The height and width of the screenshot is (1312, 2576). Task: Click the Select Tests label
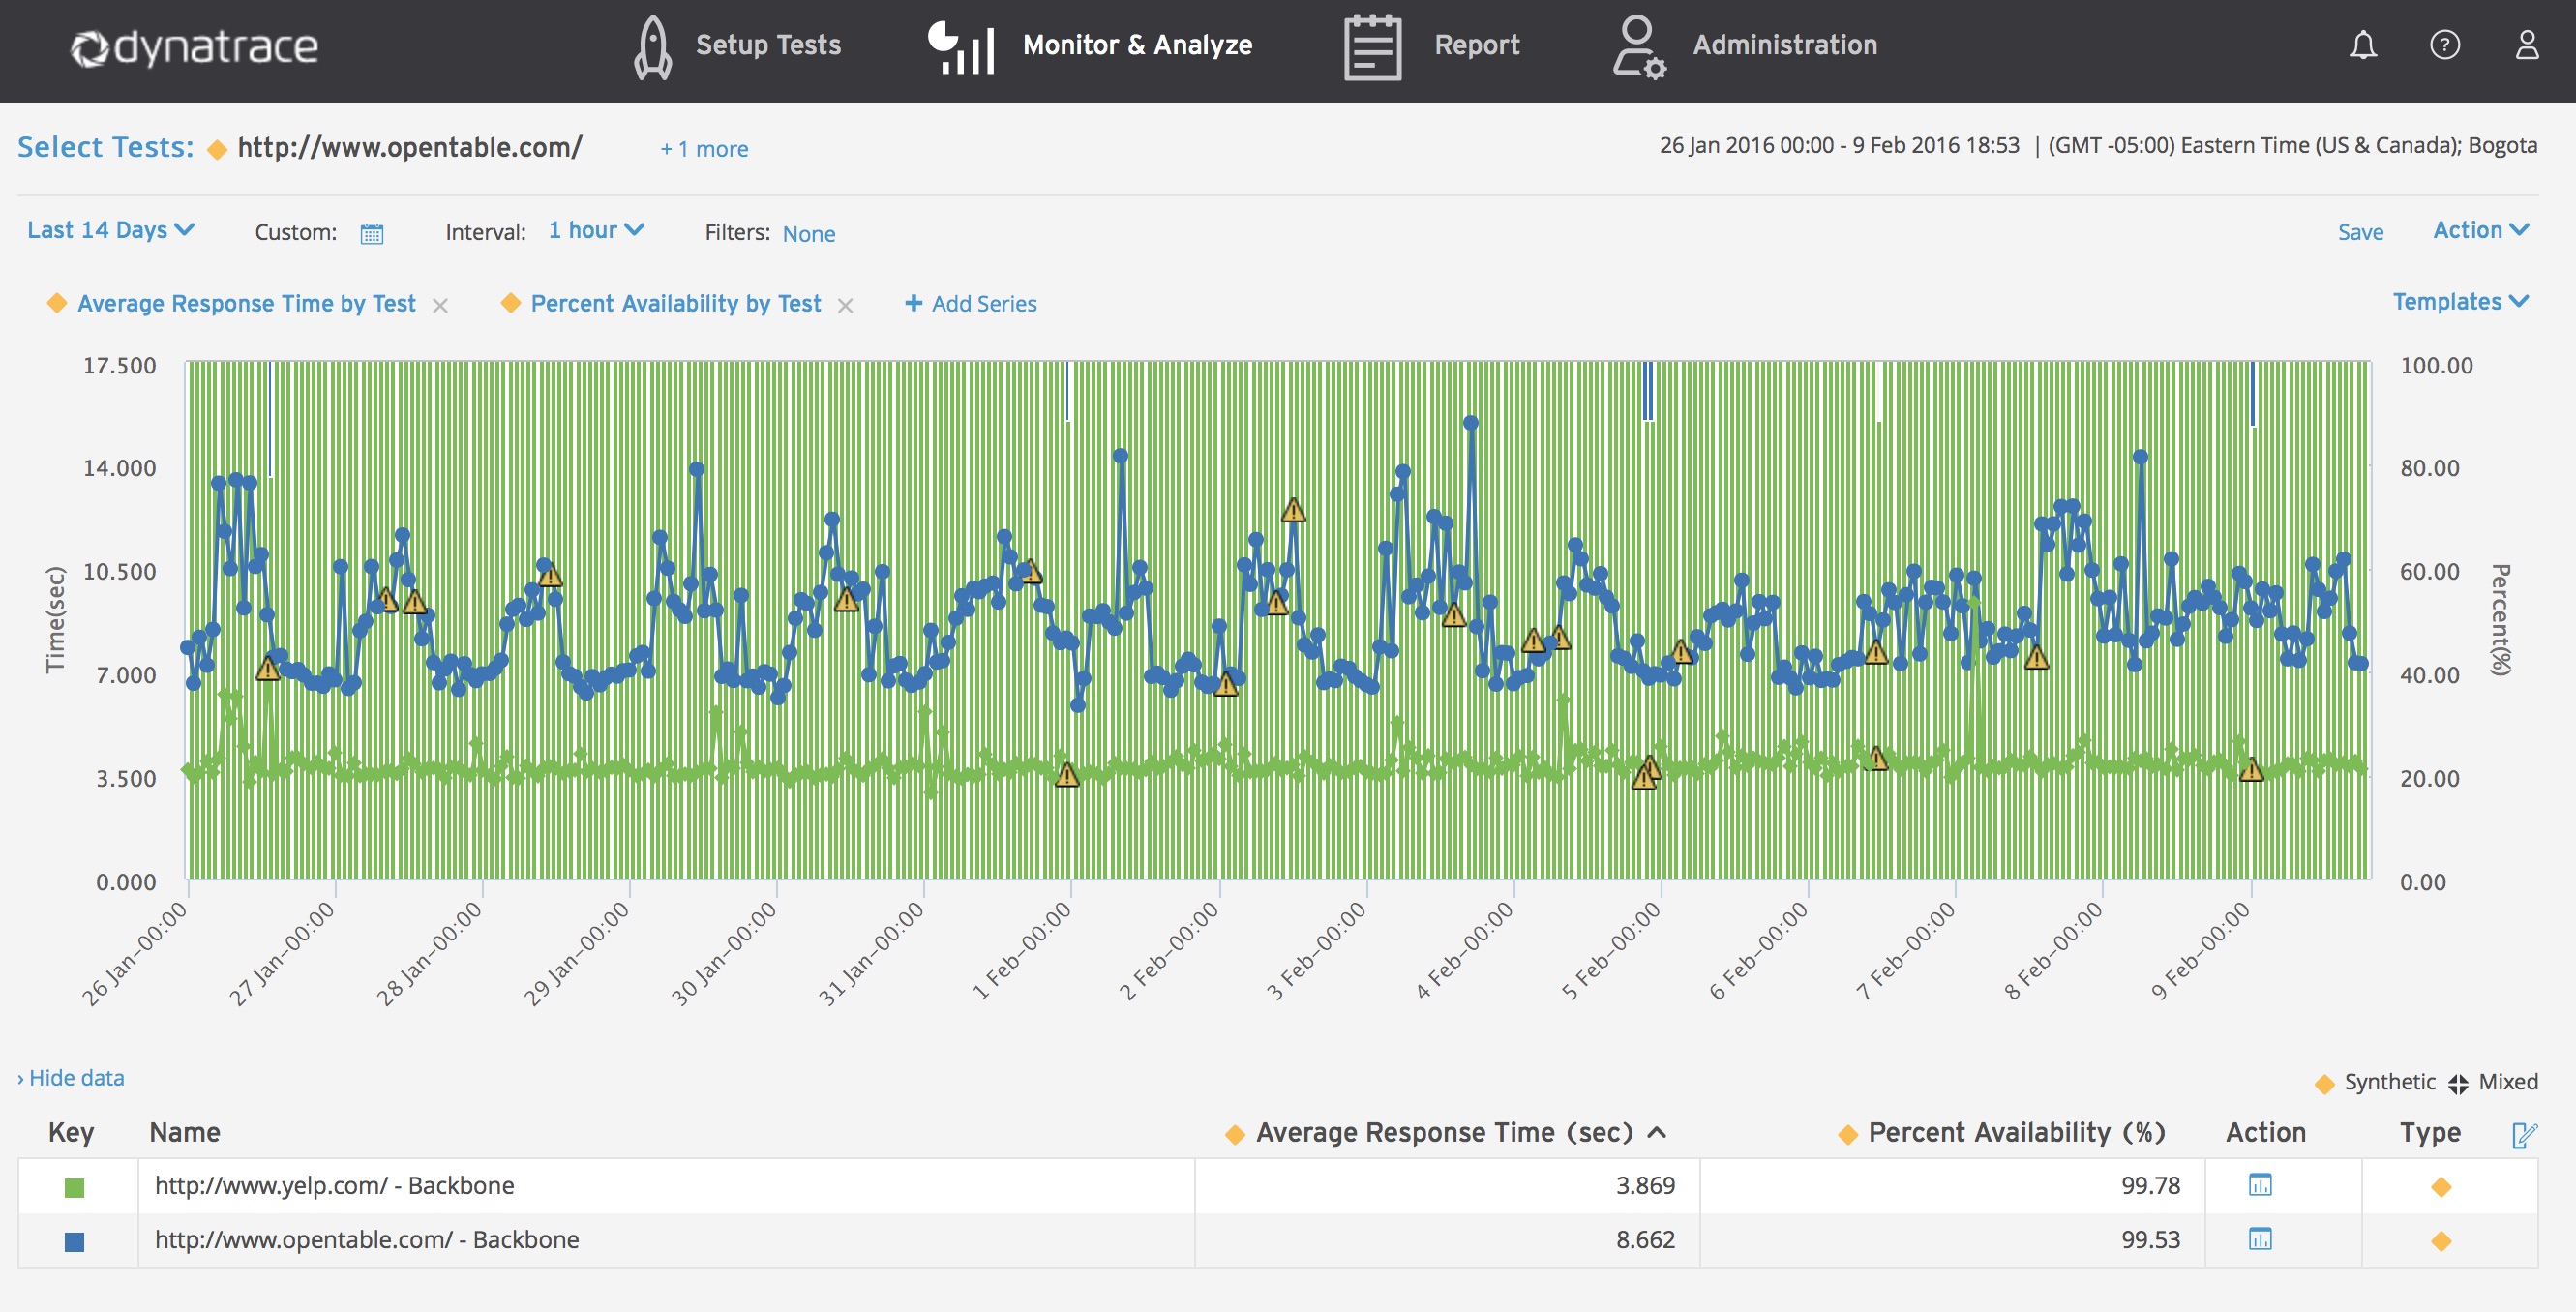click(x=106, y=147)
